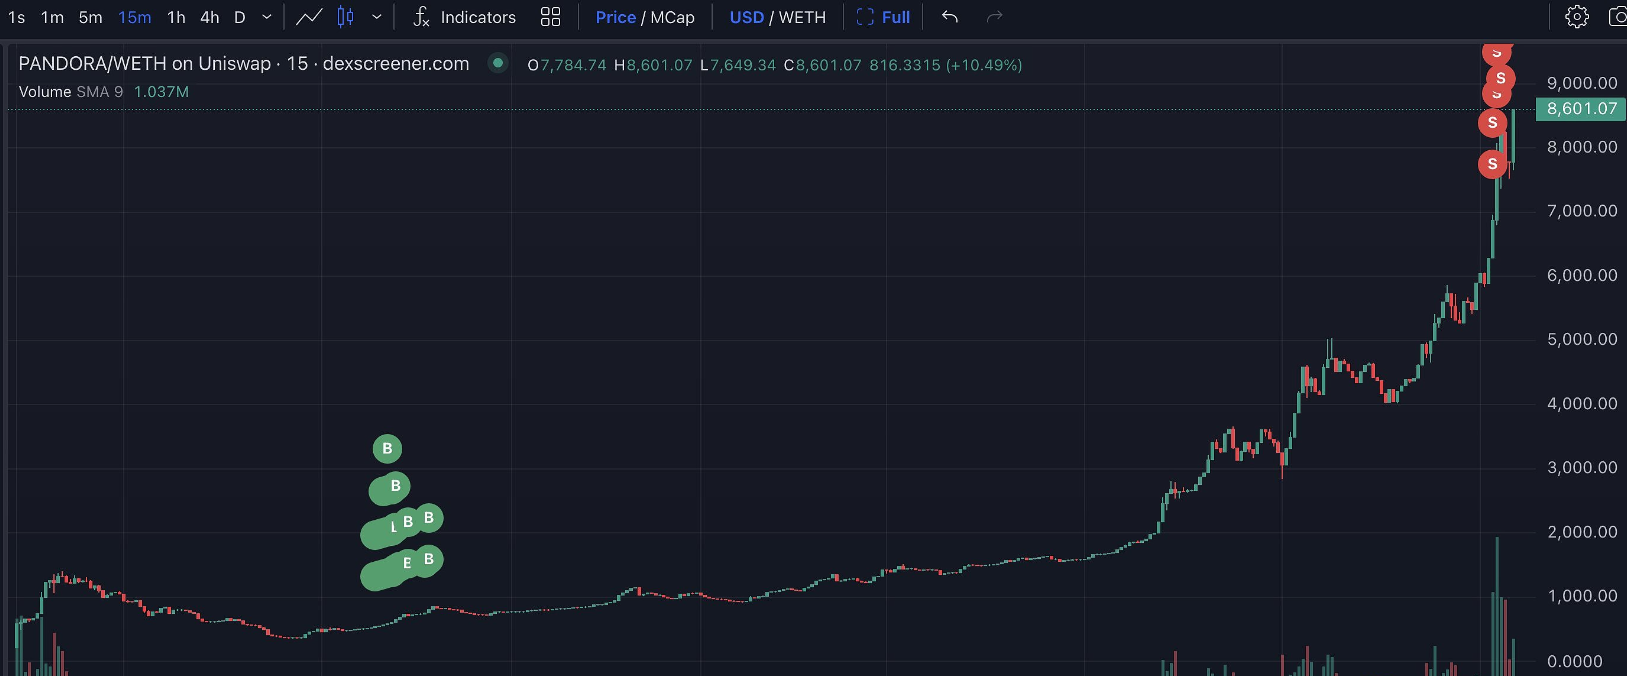Open the chart settings gear
Screen dimensions: 1627x676
(1576, 17)
